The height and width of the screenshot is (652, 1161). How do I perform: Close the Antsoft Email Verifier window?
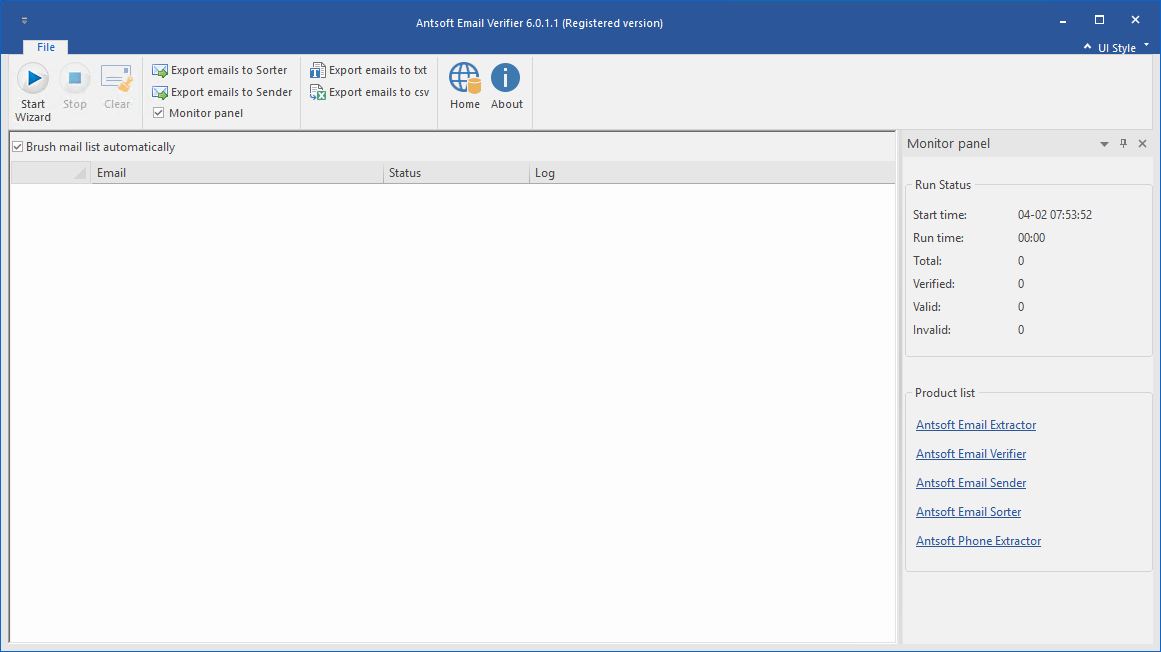pyautogui.click(x=1135, y=21)
